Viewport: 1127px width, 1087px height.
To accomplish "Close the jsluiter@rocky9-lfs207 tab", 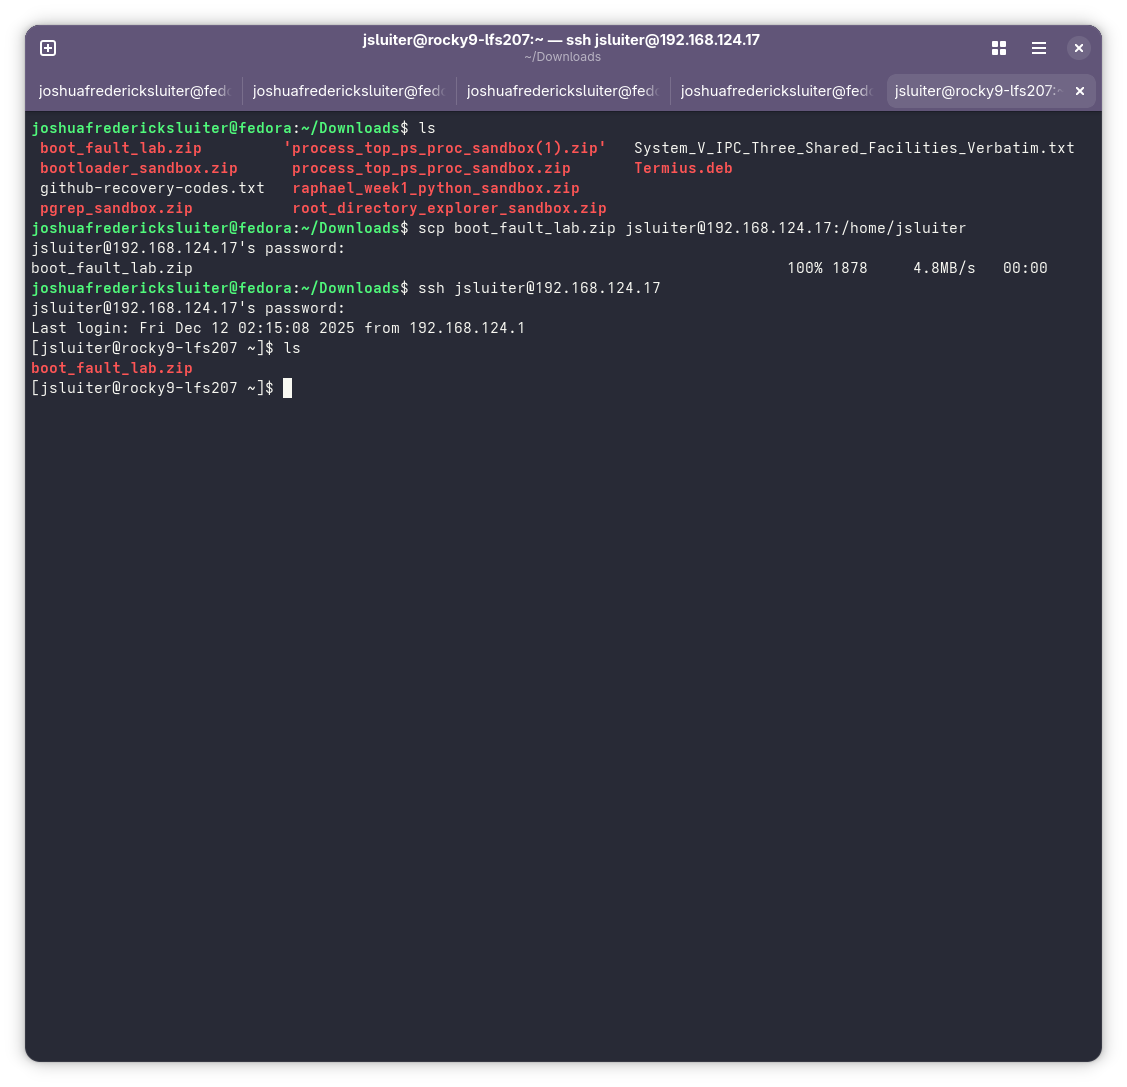I will click(1079, 90).
